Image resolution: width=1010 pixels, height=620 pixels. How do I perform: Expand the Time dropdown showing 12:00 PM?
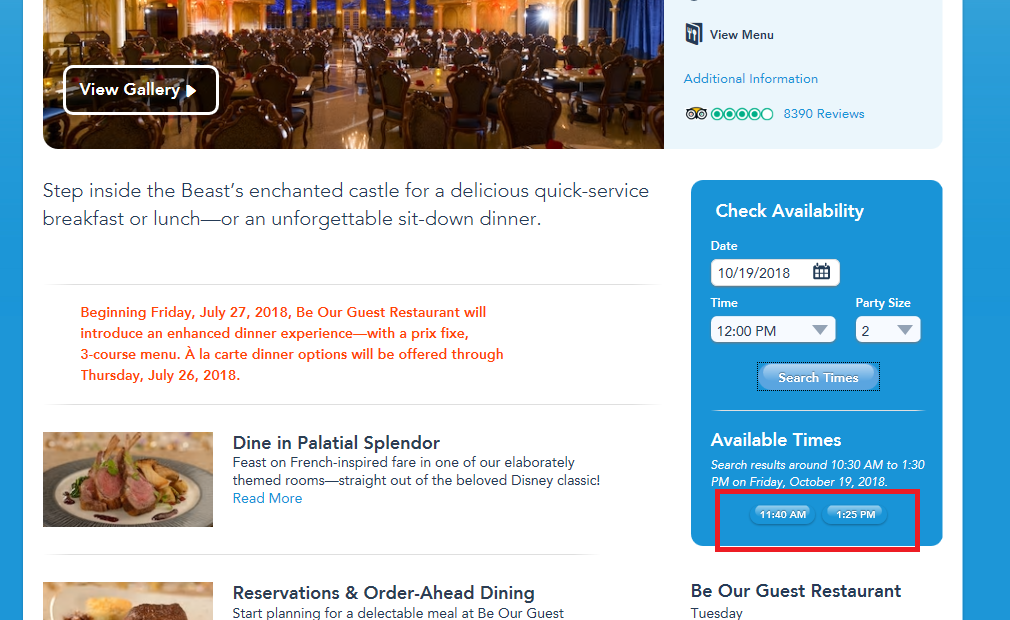(773, 330)
